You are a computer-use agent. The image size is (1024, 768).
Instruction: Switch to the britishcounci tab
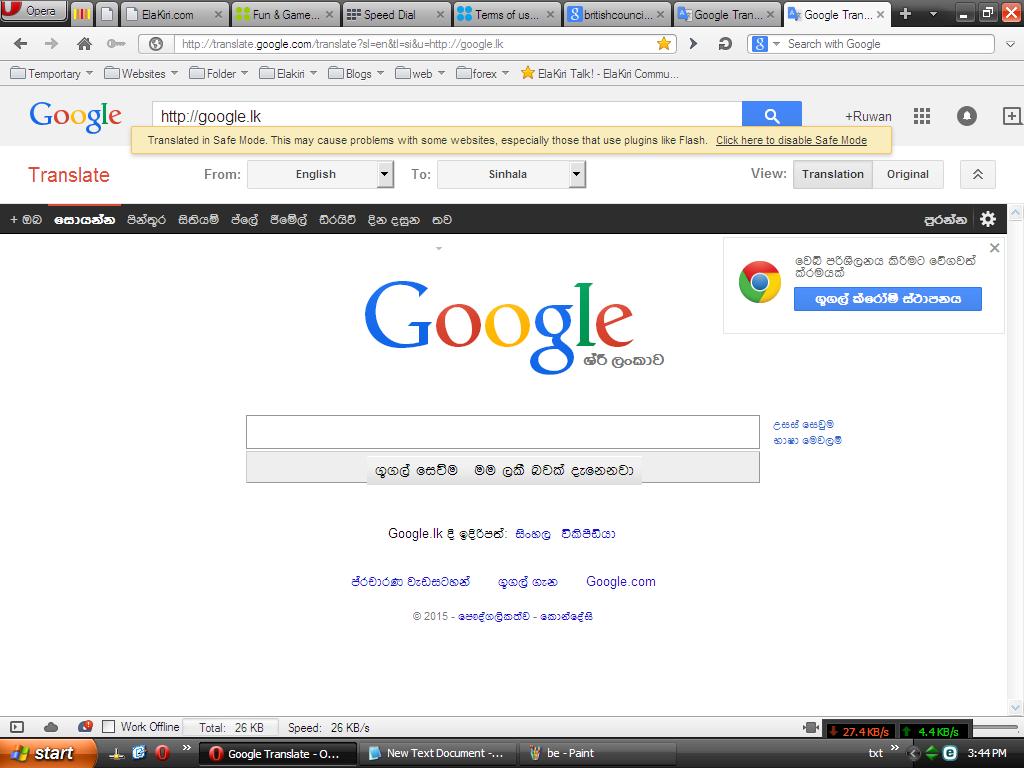click(x=618, y=14)
